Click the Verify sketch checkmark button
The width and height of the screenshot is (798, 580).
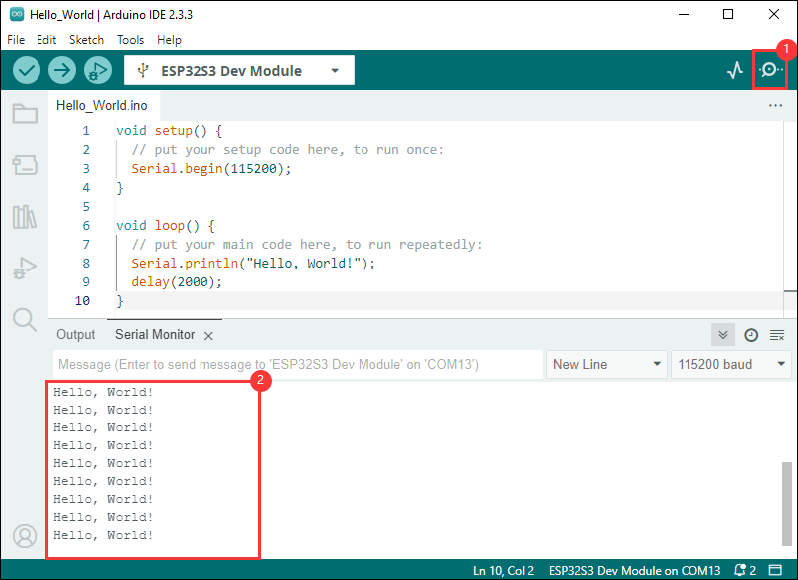[26, 70]
